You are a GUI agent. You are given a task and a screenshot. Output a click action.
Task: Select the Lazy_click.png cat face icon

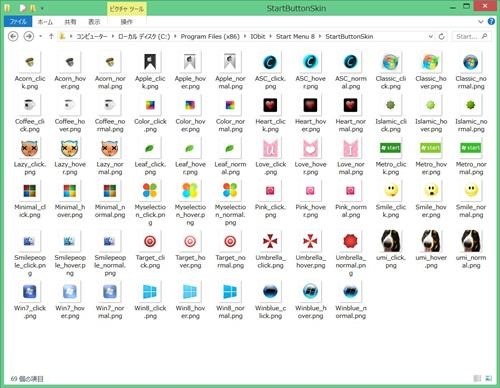(x=30, y=148)
